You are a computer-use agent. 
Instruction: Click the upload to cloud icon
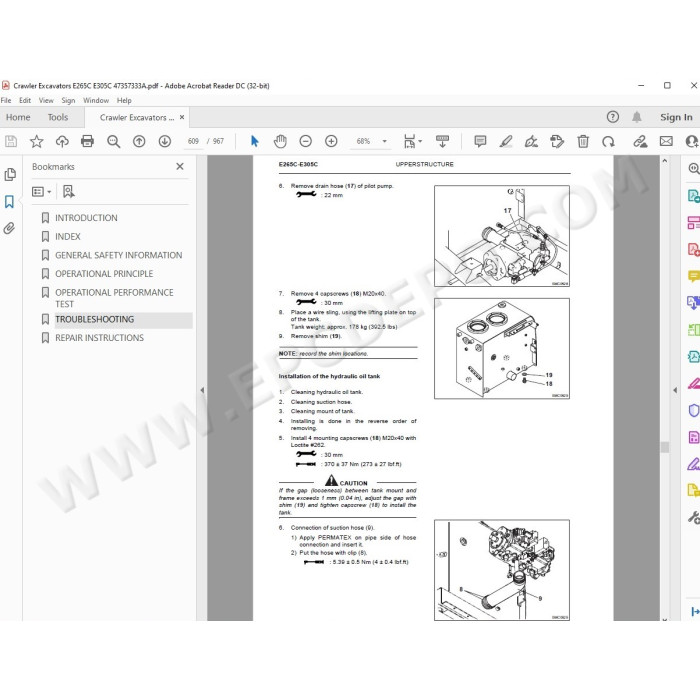point(62,142)
